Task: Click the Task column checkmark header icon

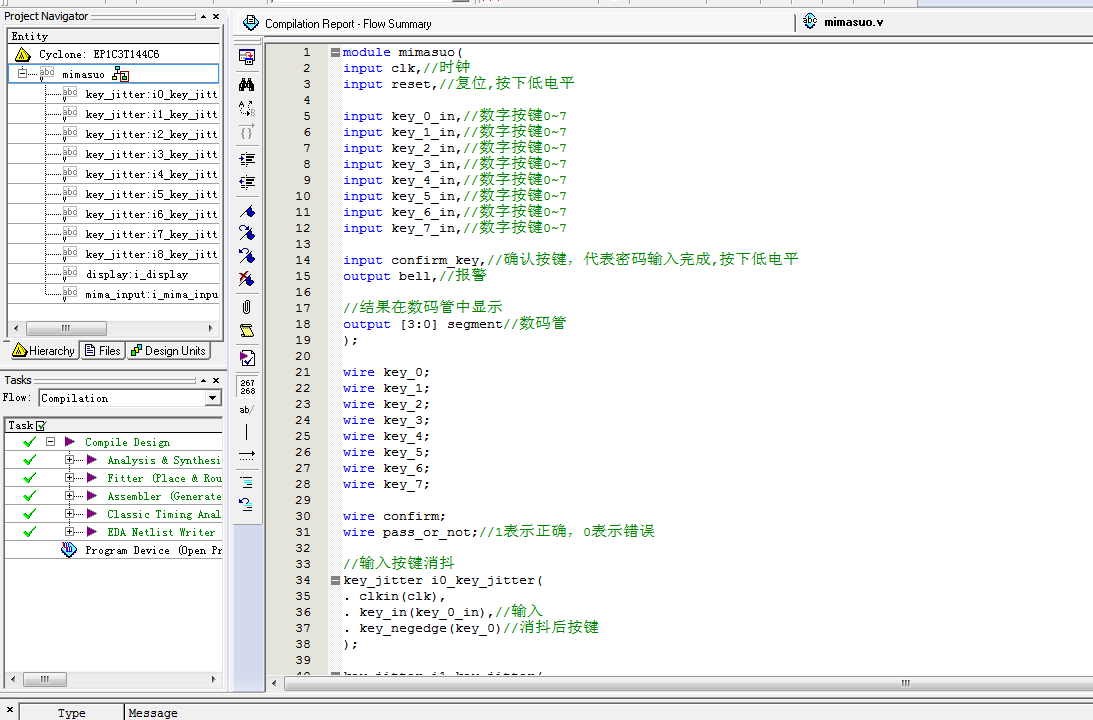Action: click(x=41, y=425)
